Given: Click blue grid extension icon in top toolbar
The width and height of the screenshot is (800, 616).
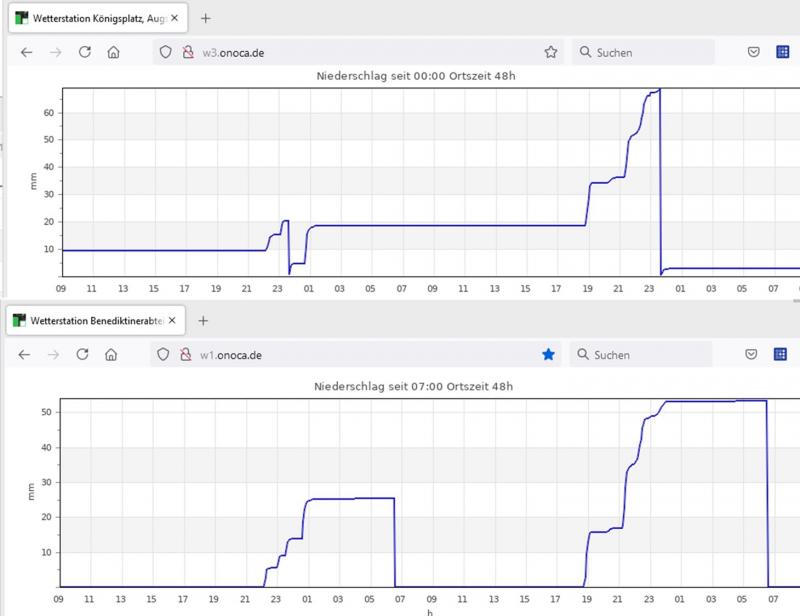Looking at the screenshot, I should point(783,52).
